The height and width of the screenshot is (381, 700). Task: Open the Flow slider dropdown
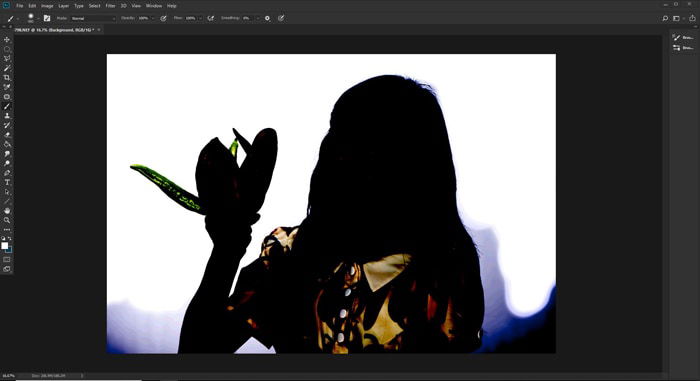200,18
